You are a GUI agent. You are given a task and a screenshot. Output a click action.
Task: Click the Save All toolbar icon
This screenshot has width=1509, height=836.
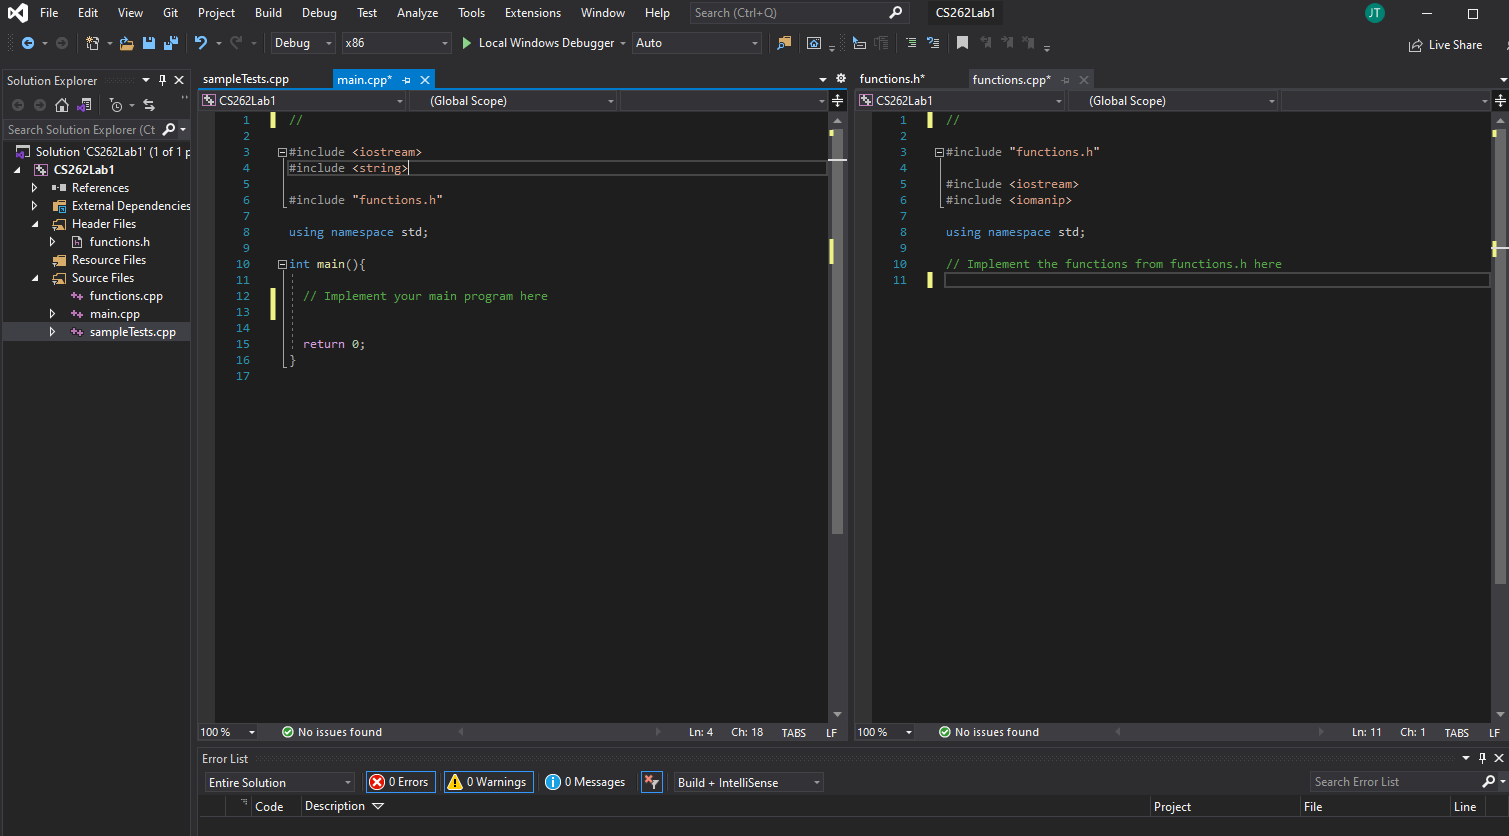[x=170, y=43]
